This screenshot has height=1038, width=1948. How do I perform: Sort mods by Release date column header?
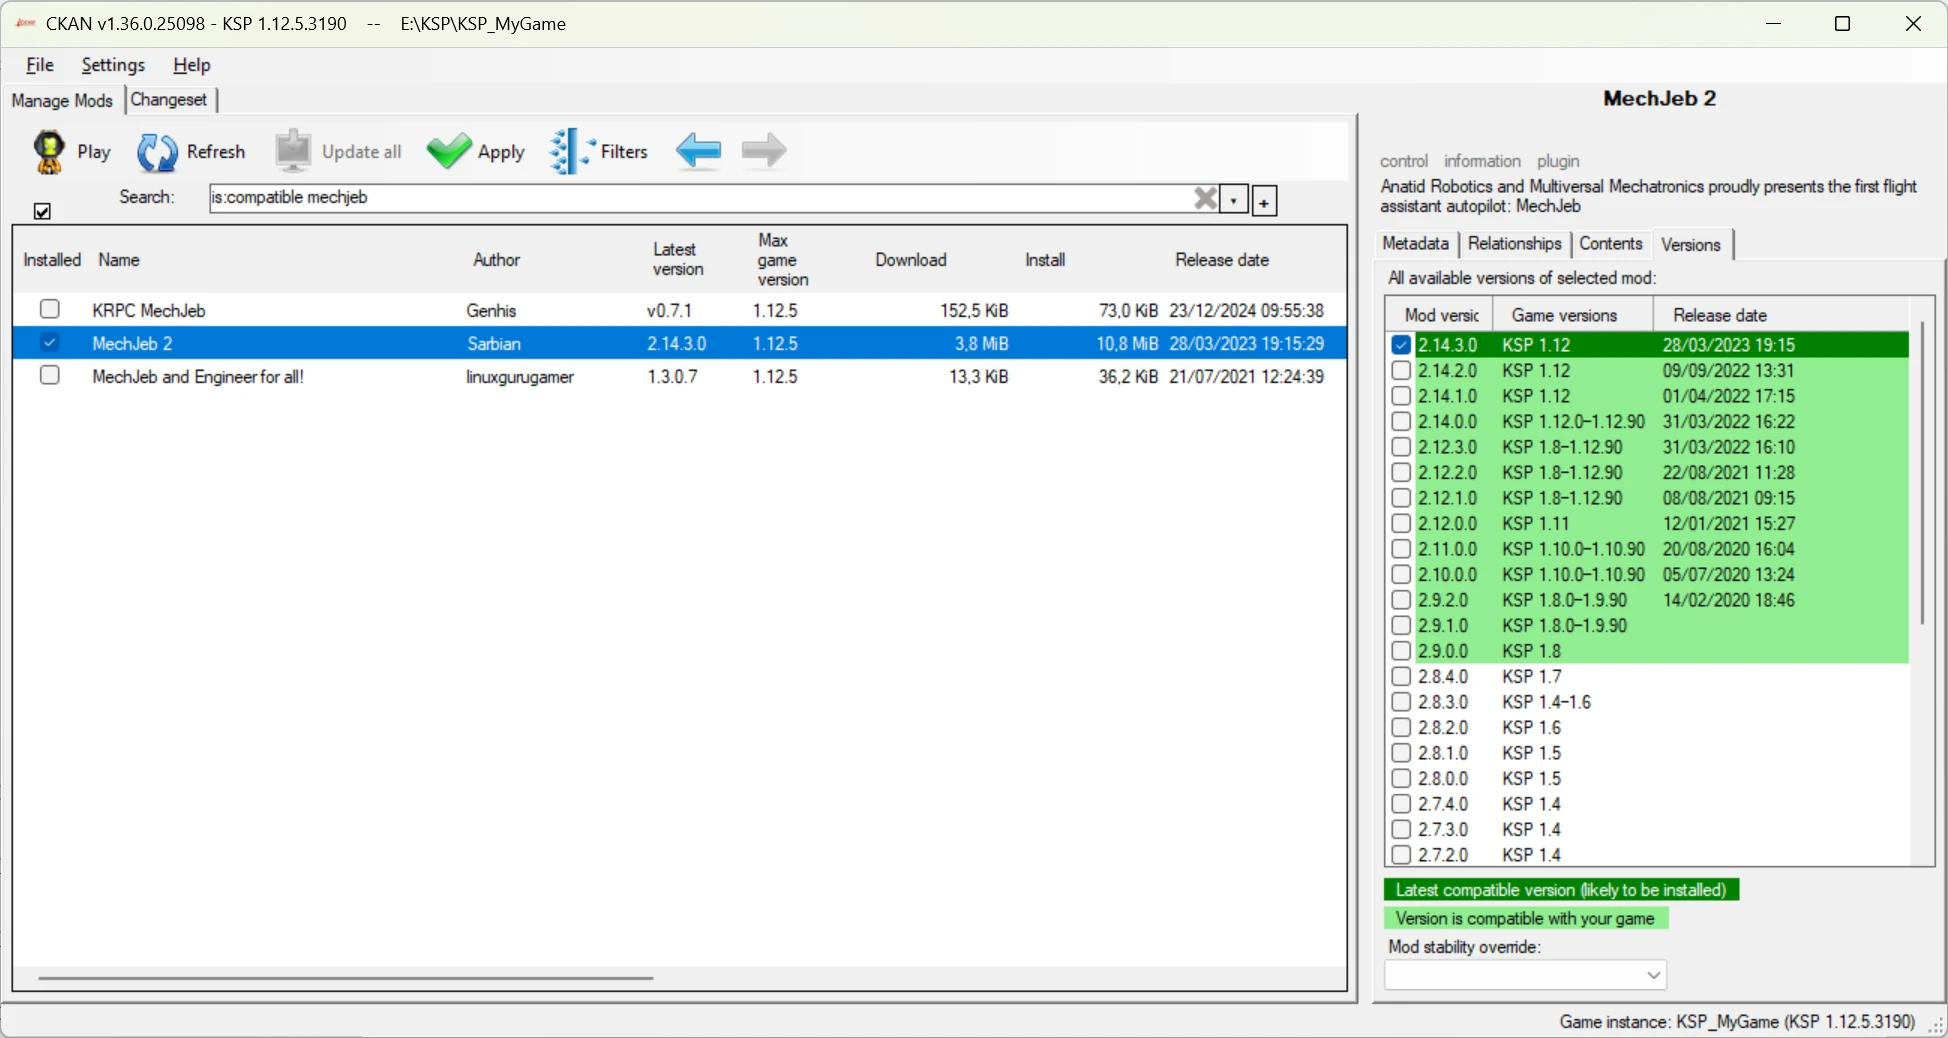[1222, 260]
